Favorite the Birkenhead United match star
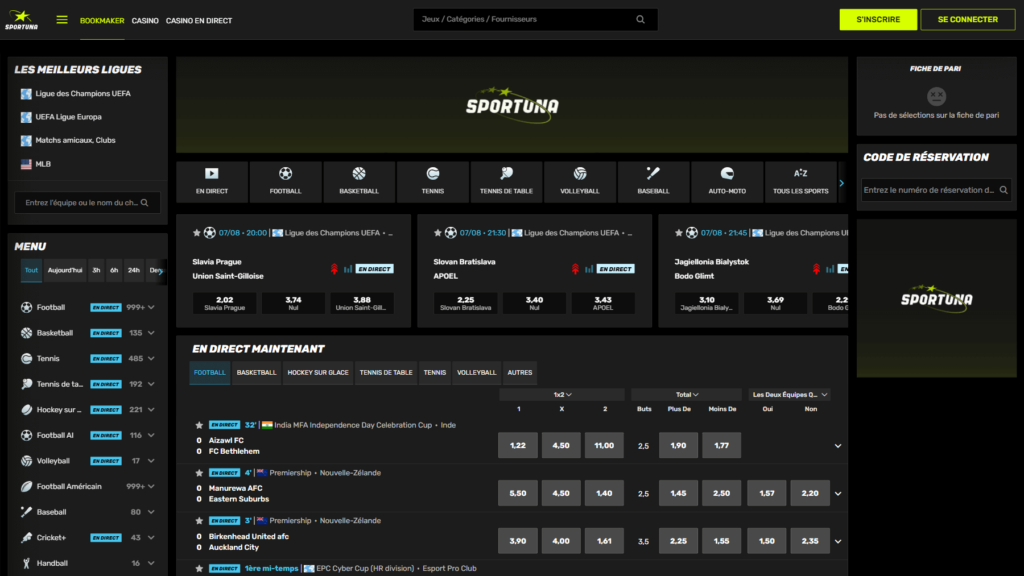Image resolution: width=1024 pixels, height=576 pixels. (x=199, y=520)
